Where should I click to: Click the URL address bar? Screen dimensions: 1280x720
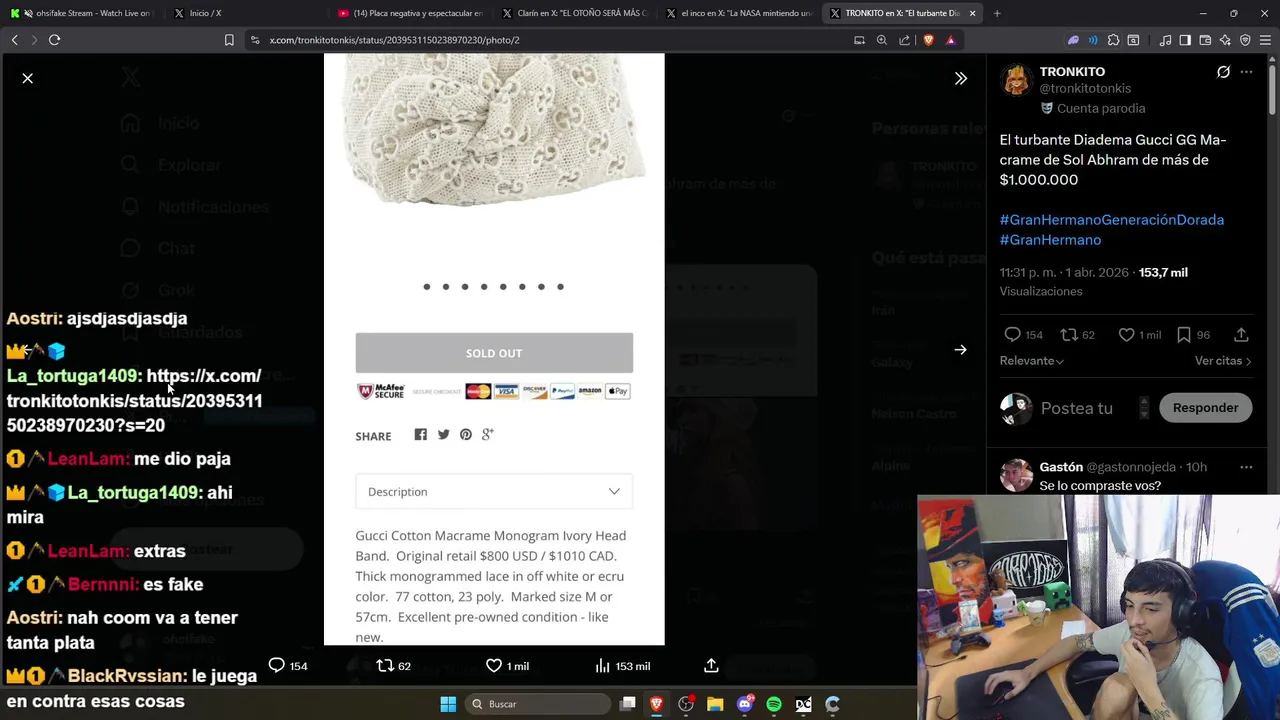[x=550, y=40]
